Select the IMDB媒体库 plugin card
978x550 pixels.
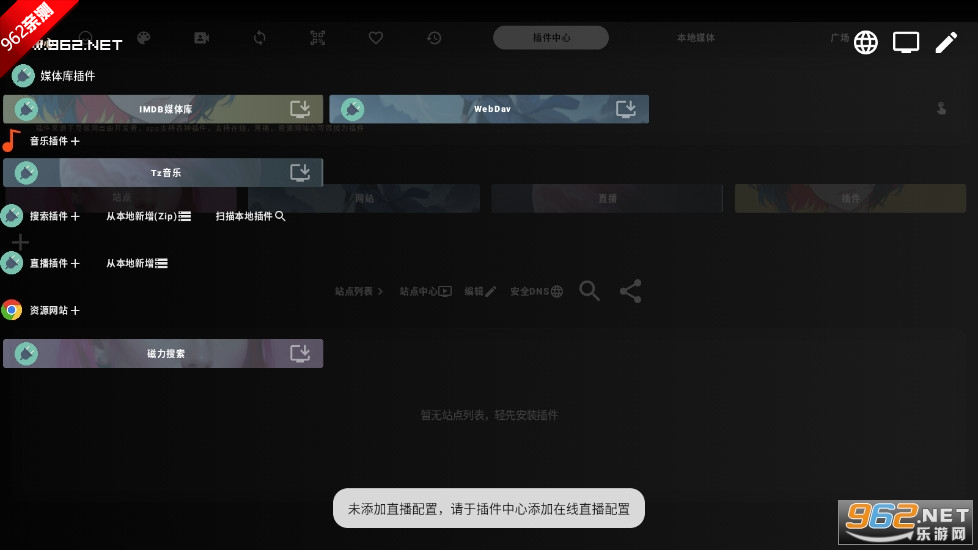click(x=163, y=109)
